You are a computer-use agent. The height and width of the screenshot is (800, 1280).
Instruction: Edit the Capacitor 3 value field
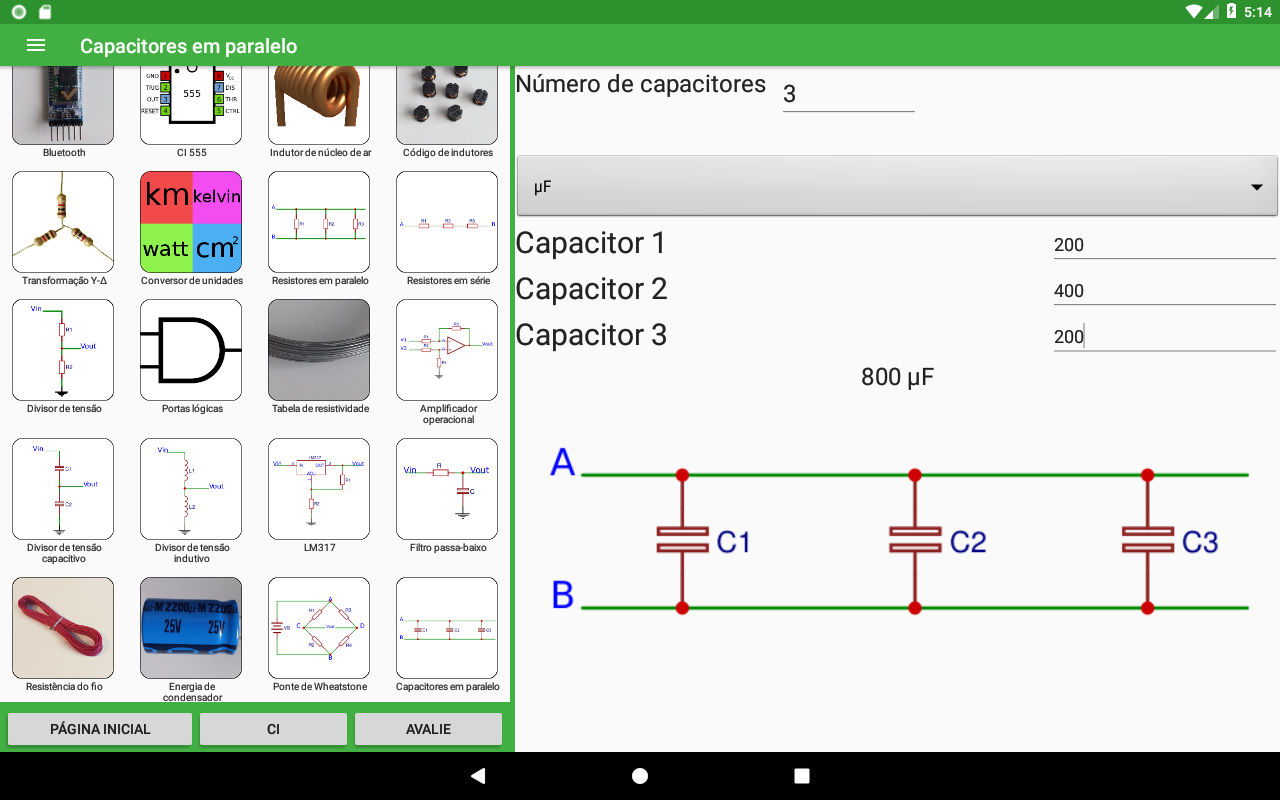point(1164,336)
